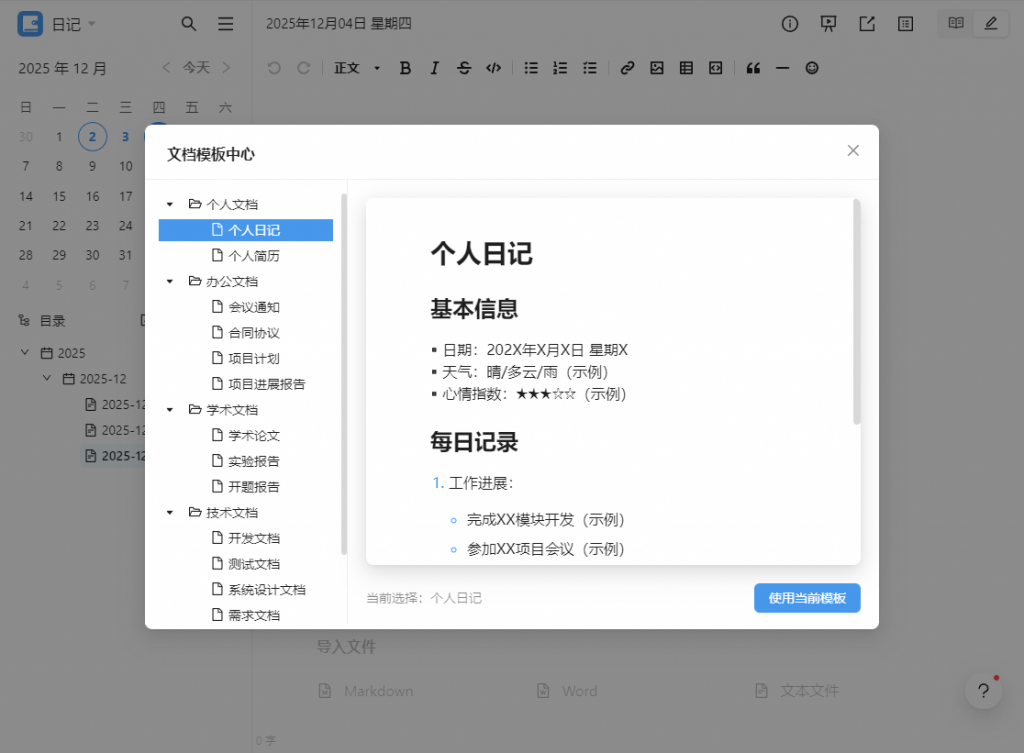Insert table from toolbar
This screenshot has width=1024, height=753.
686,68
